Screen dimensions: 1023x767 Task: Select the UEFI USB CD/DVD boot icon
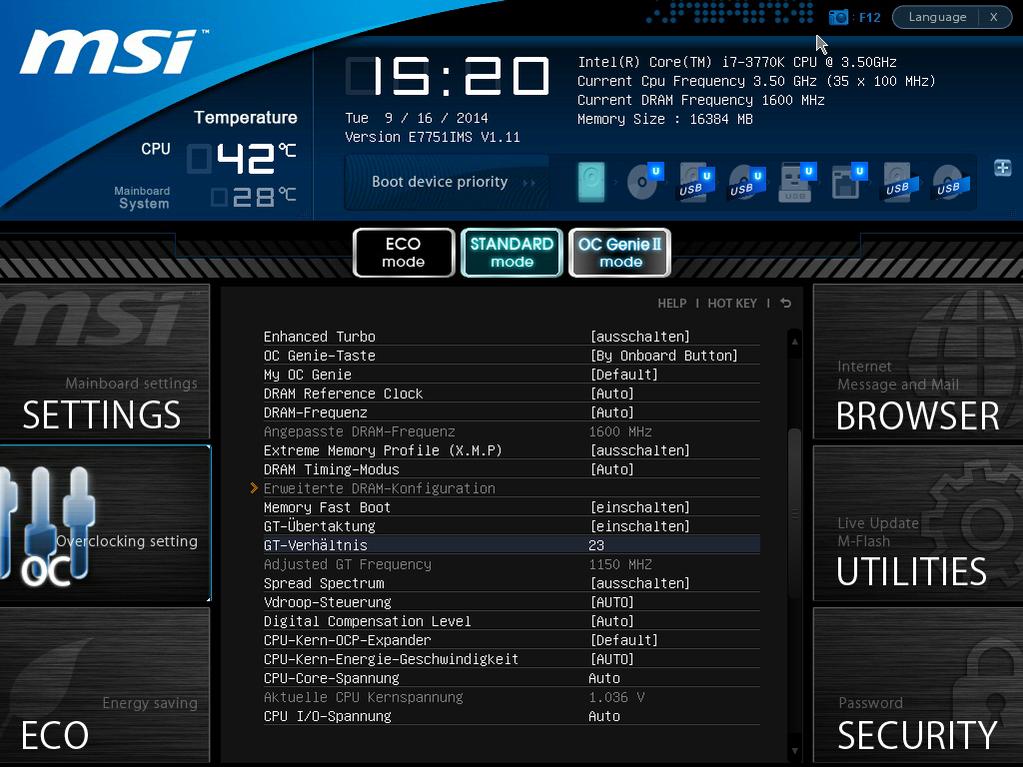747,183
